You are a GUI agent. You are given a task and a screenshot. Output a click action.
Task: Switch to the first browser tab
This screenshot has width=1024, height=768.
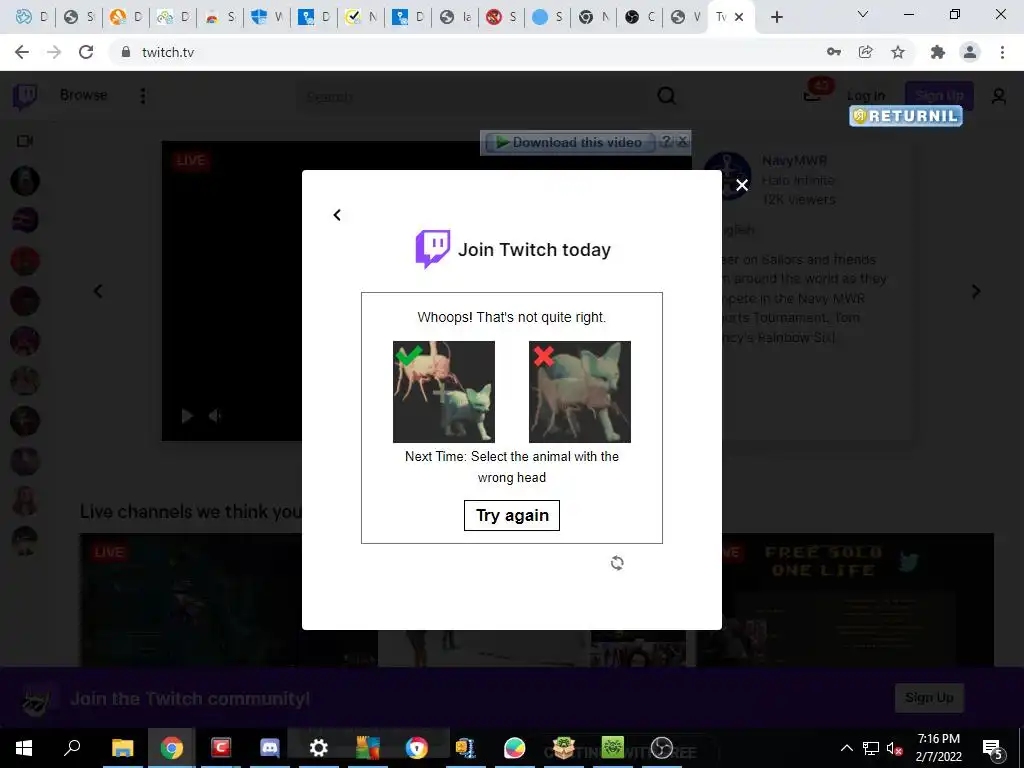coord(31,17)
